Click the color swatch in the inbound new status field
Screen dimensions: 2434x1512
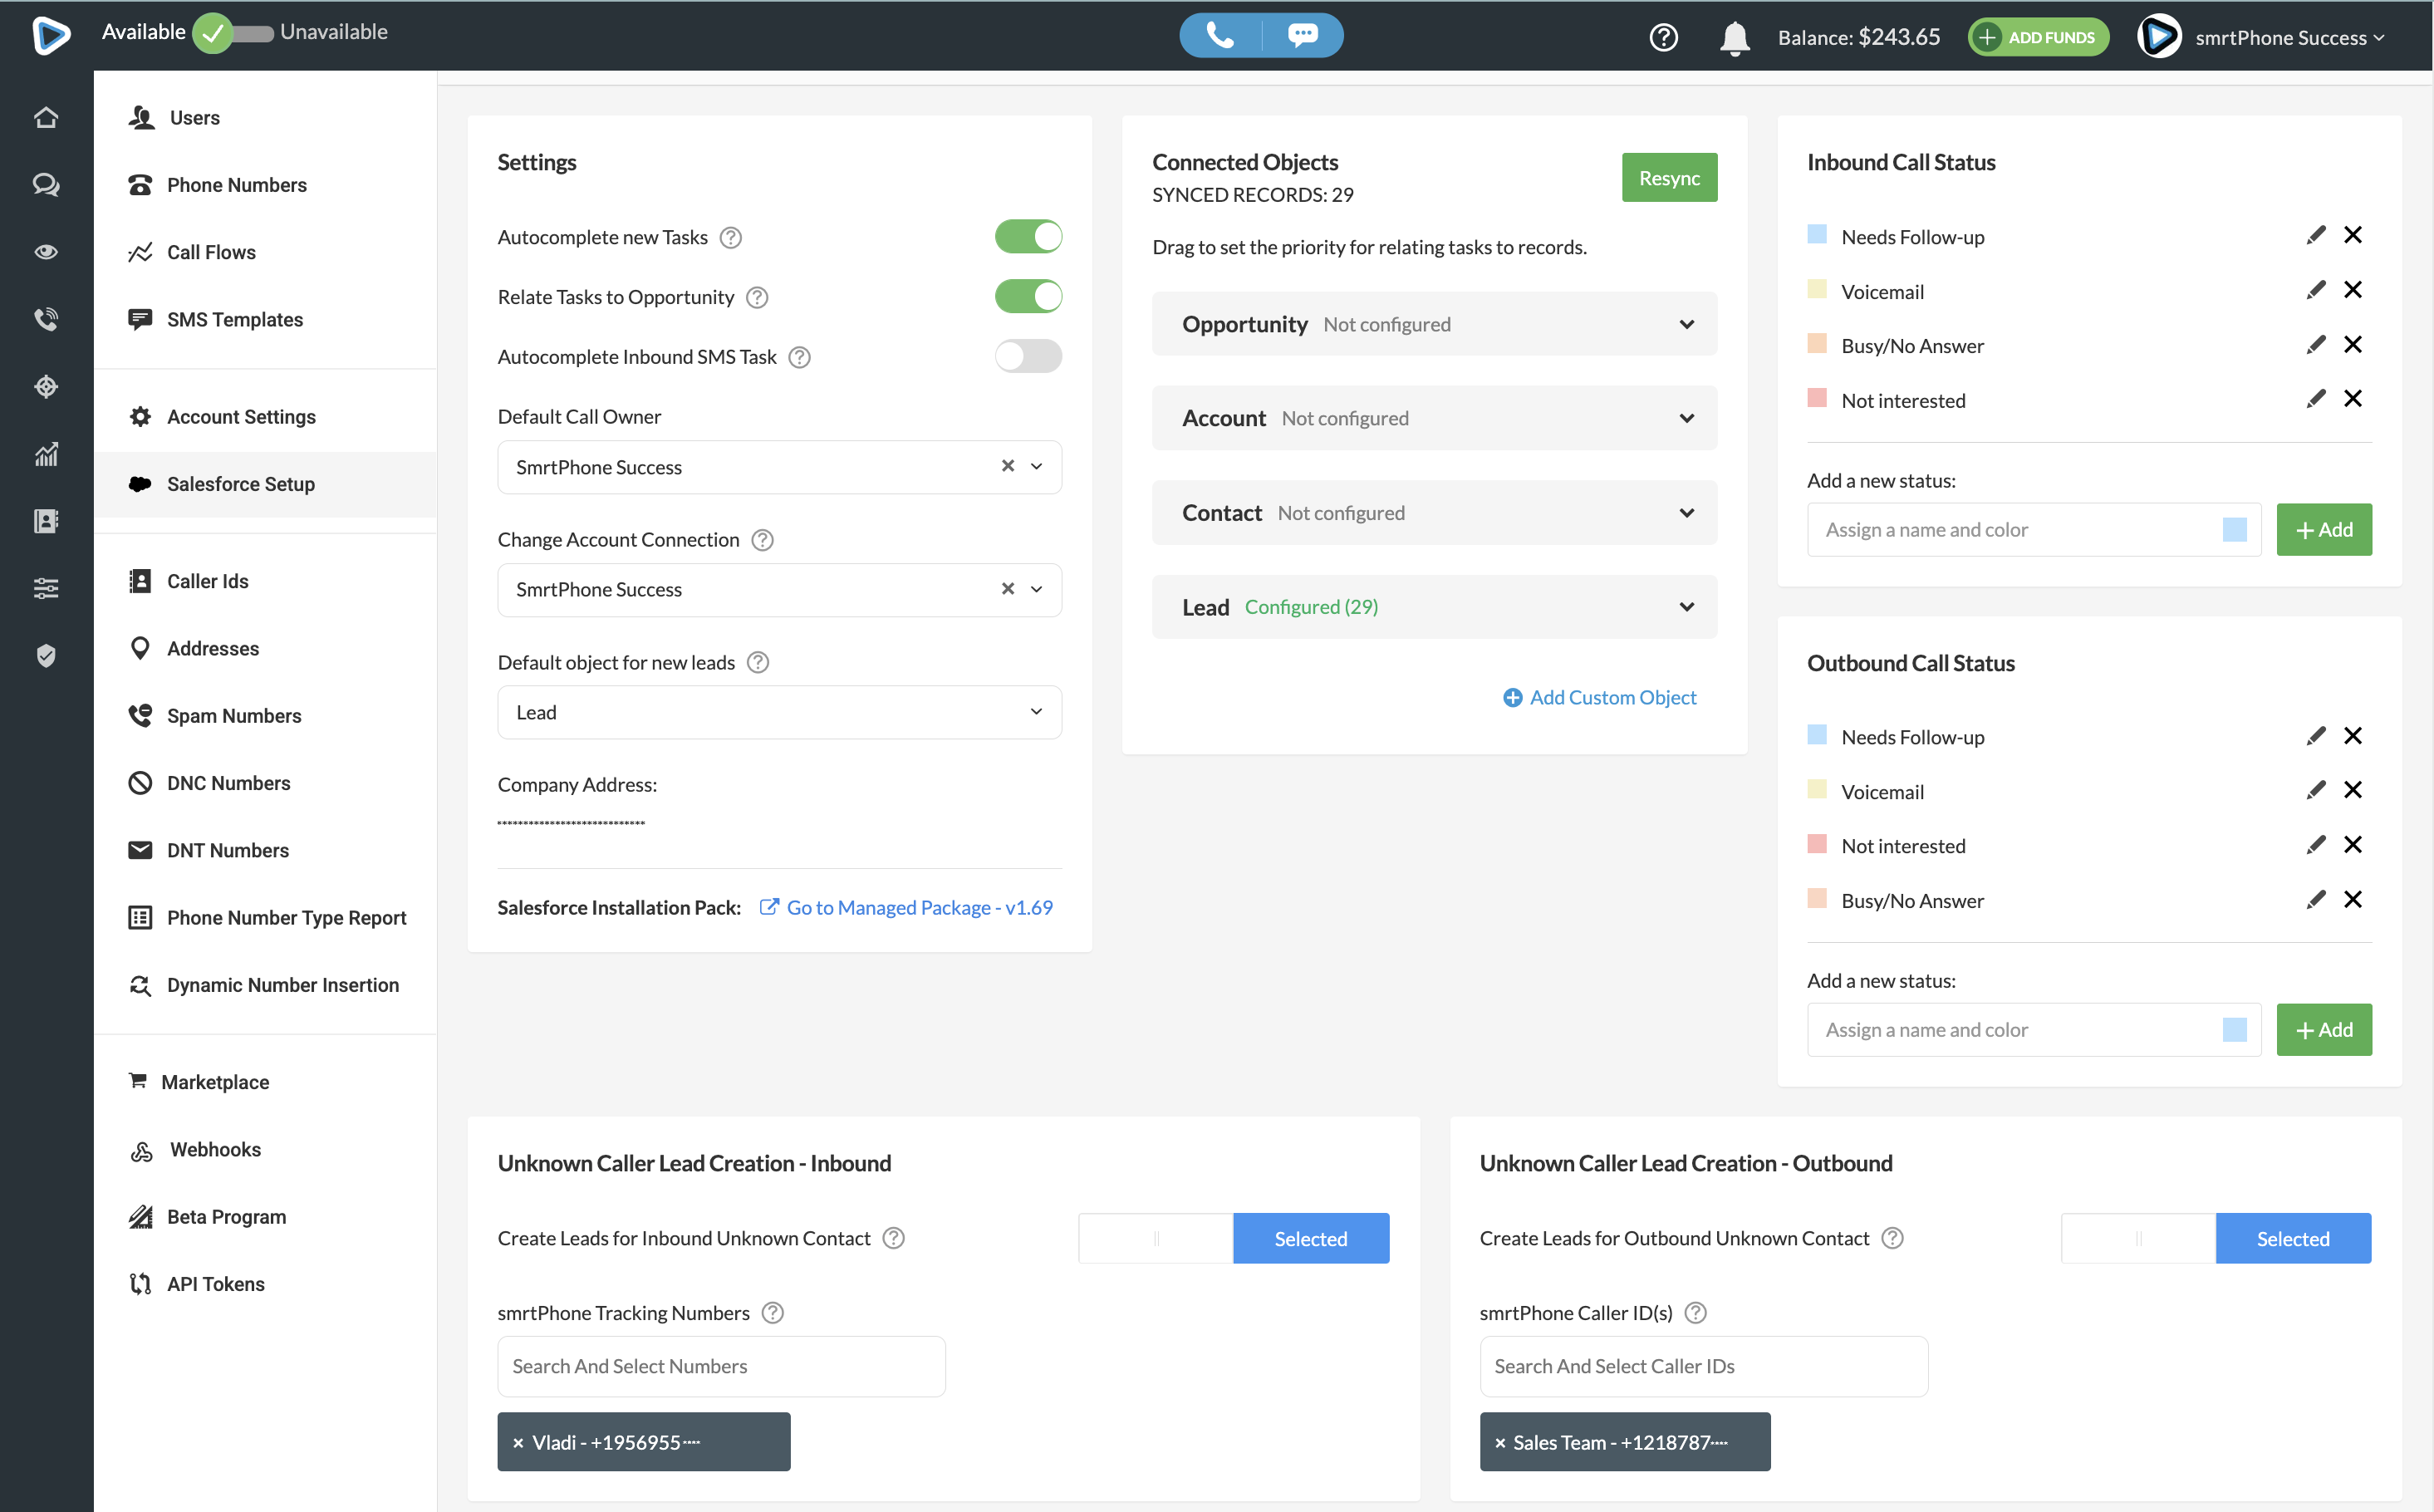(x=2234, y=530)
